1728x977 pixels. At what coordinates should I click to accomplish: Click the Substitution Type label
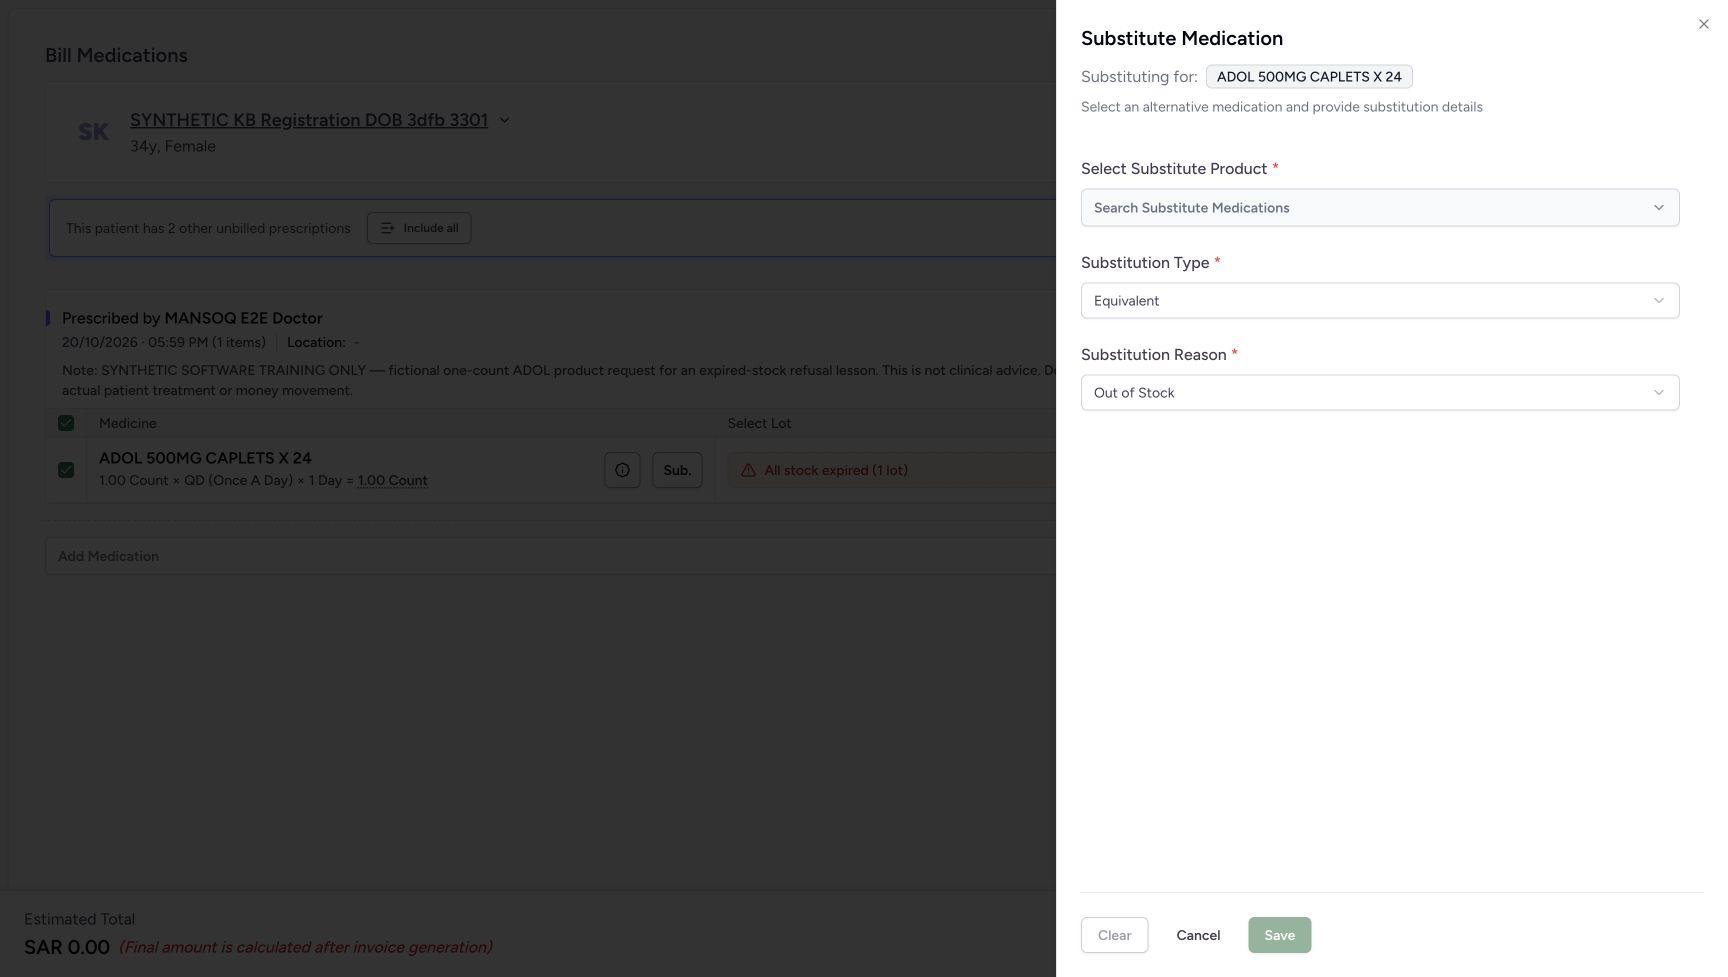point(1145,262)
